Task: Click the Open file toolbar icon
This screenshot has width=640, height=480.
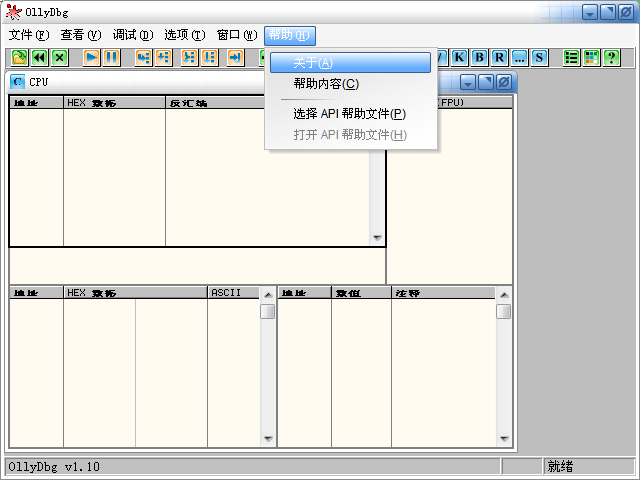Action: coord(19,58)
